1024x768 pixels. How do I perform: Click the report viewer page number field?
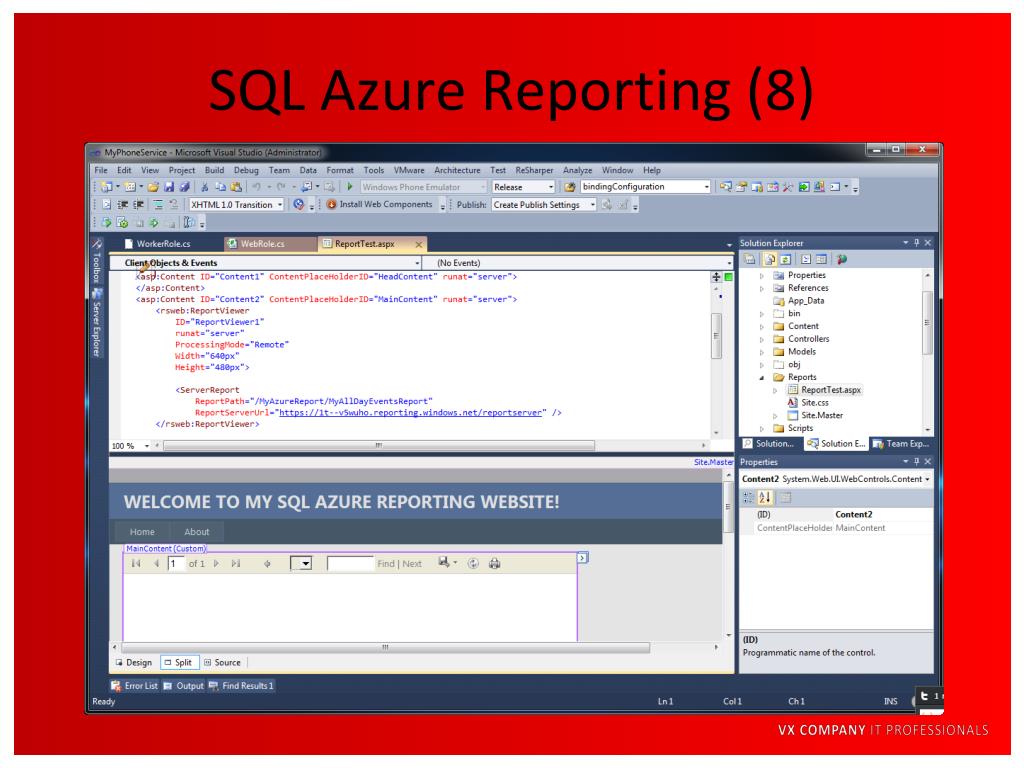point(176,564)
